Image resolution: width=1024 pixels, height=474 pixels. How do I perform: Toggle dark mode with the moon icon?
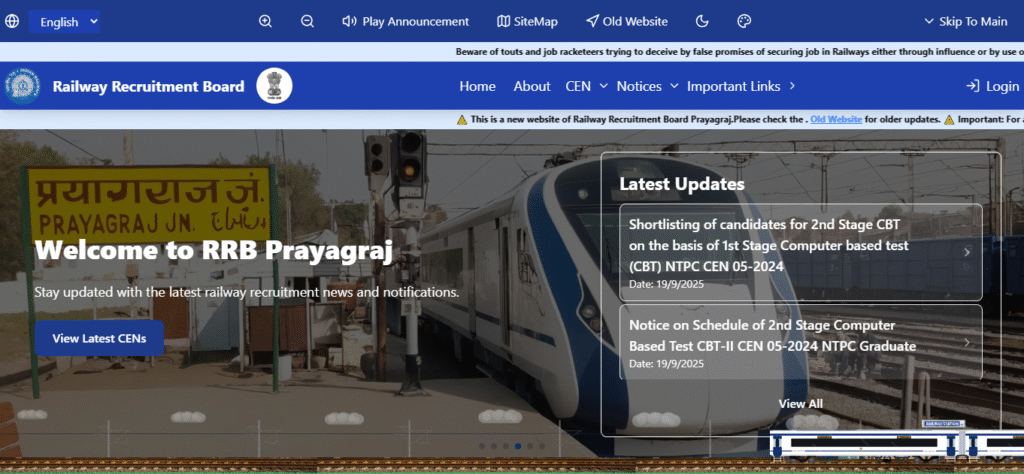[702, 22]
